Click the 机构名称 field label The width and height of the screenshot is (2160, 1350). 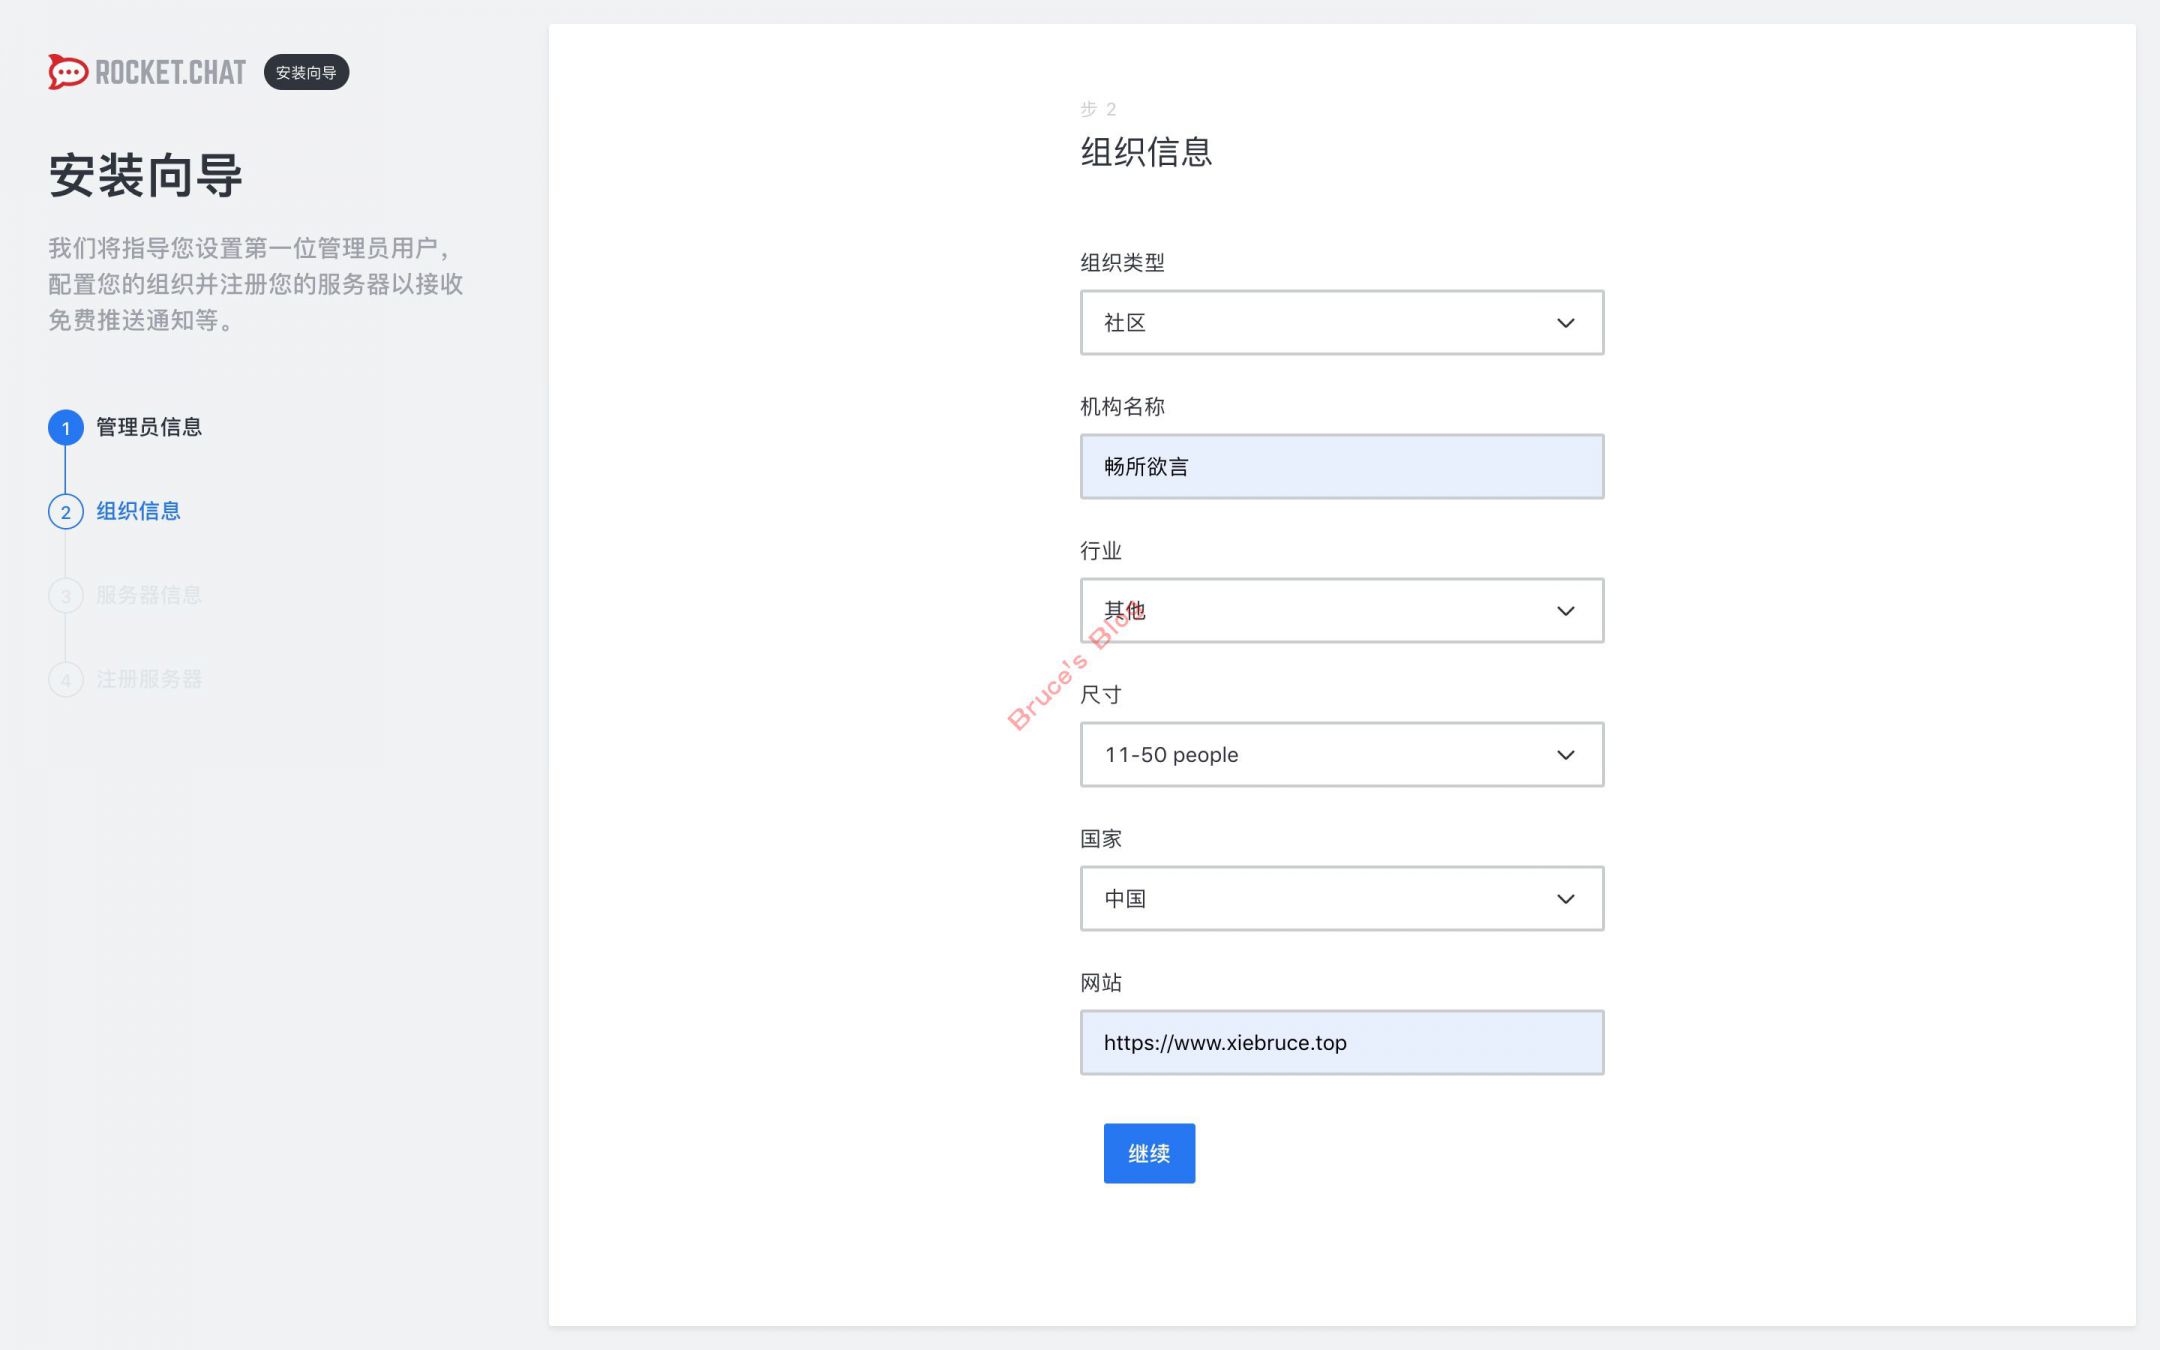pos(1122,407)
